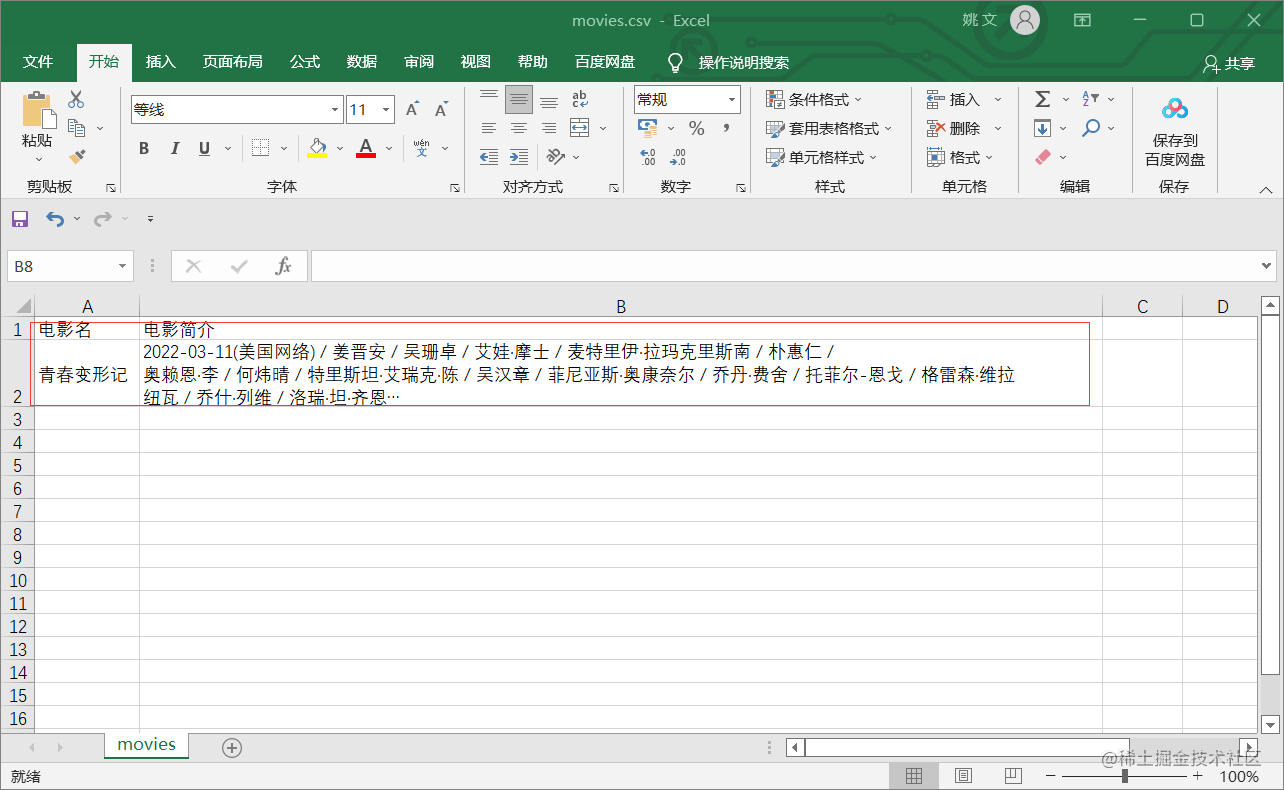Toggle middle vertical alignment
Image resolution: width=1284 pixels, height=790 pixels.
519,99
